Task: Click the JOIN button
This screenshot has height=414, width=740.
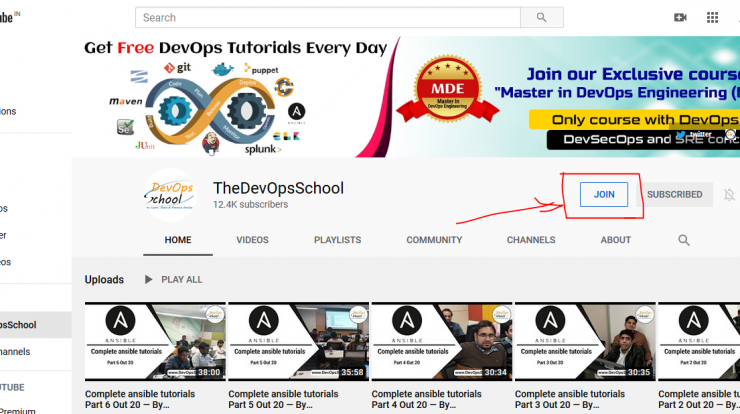Action: [x=604, y=194]
